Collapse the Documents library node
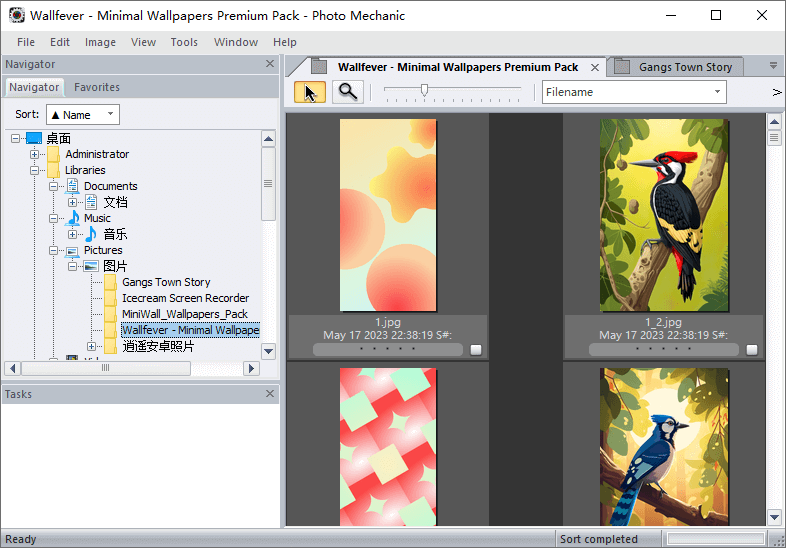The height and width of the screenshot is (548, 786). [x=54, y=186]
